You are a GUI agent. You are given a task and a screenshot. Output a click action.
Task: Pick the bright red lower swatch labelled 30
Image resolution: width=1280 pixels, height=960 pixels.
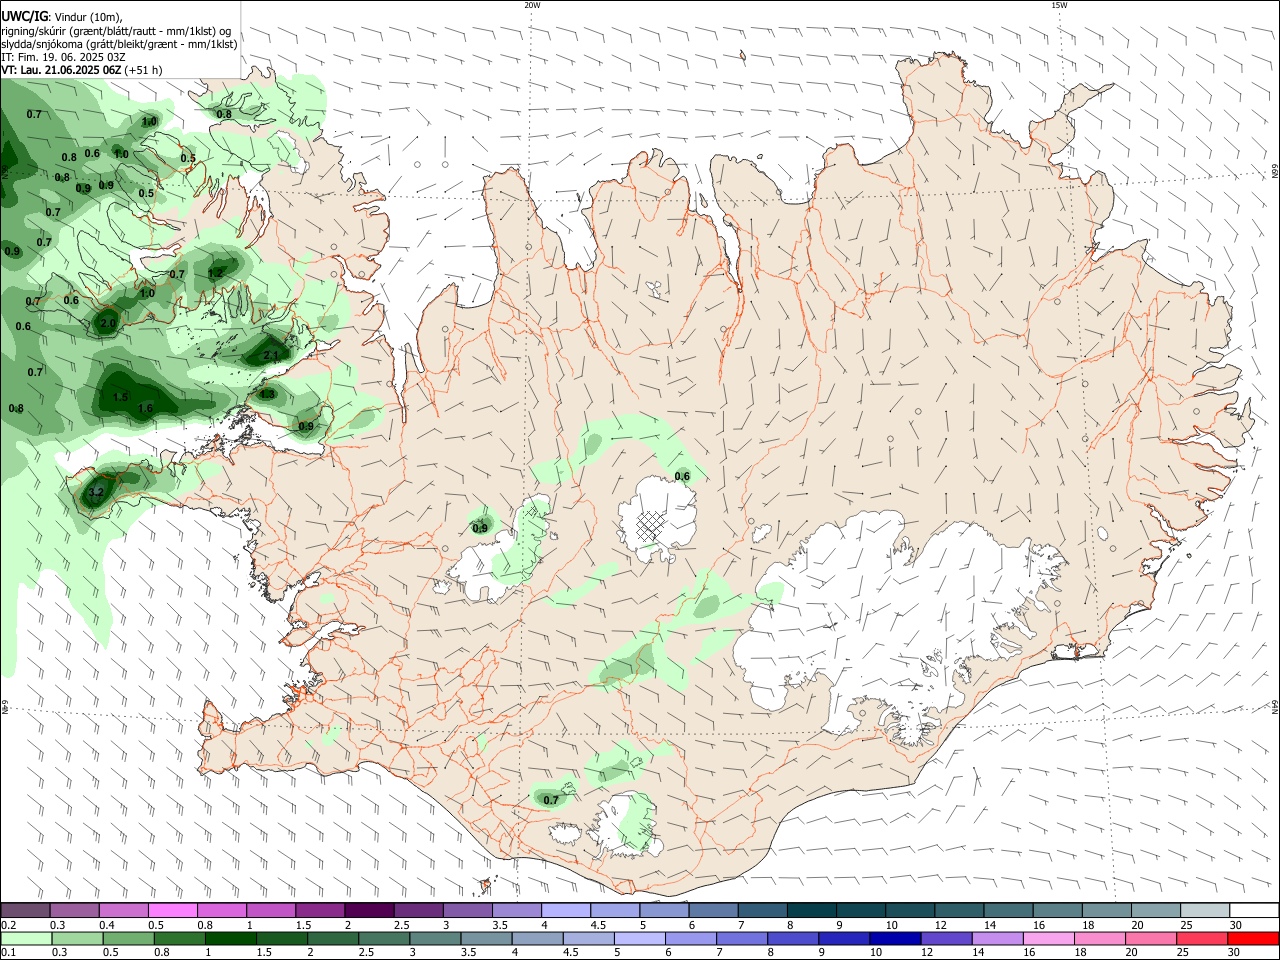[x=1252, y=938]
